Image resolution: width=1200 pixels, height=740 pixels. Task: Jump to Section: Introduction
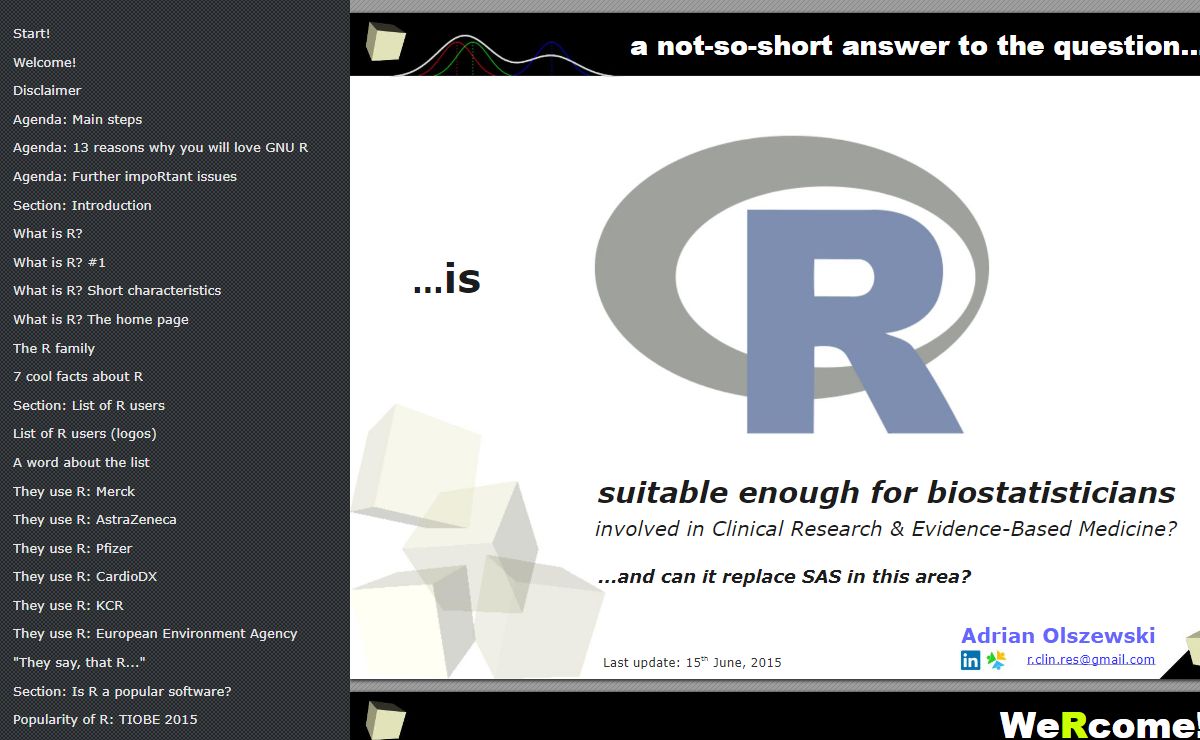click(83, 205)
